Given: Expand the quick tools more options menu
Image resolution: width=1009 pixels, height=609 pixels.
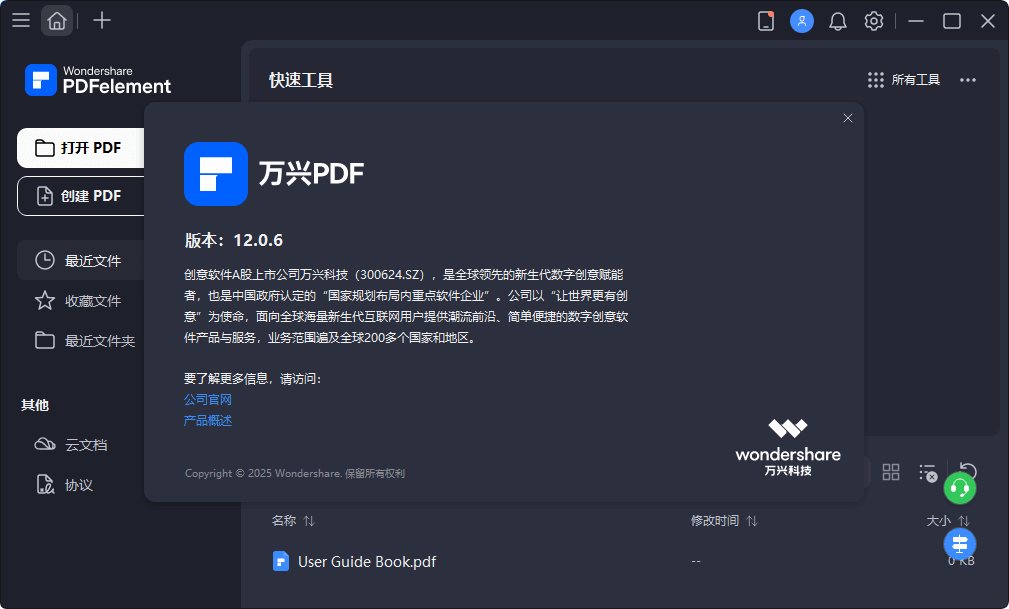Looking at the screenshot, I should pos(967,80).
